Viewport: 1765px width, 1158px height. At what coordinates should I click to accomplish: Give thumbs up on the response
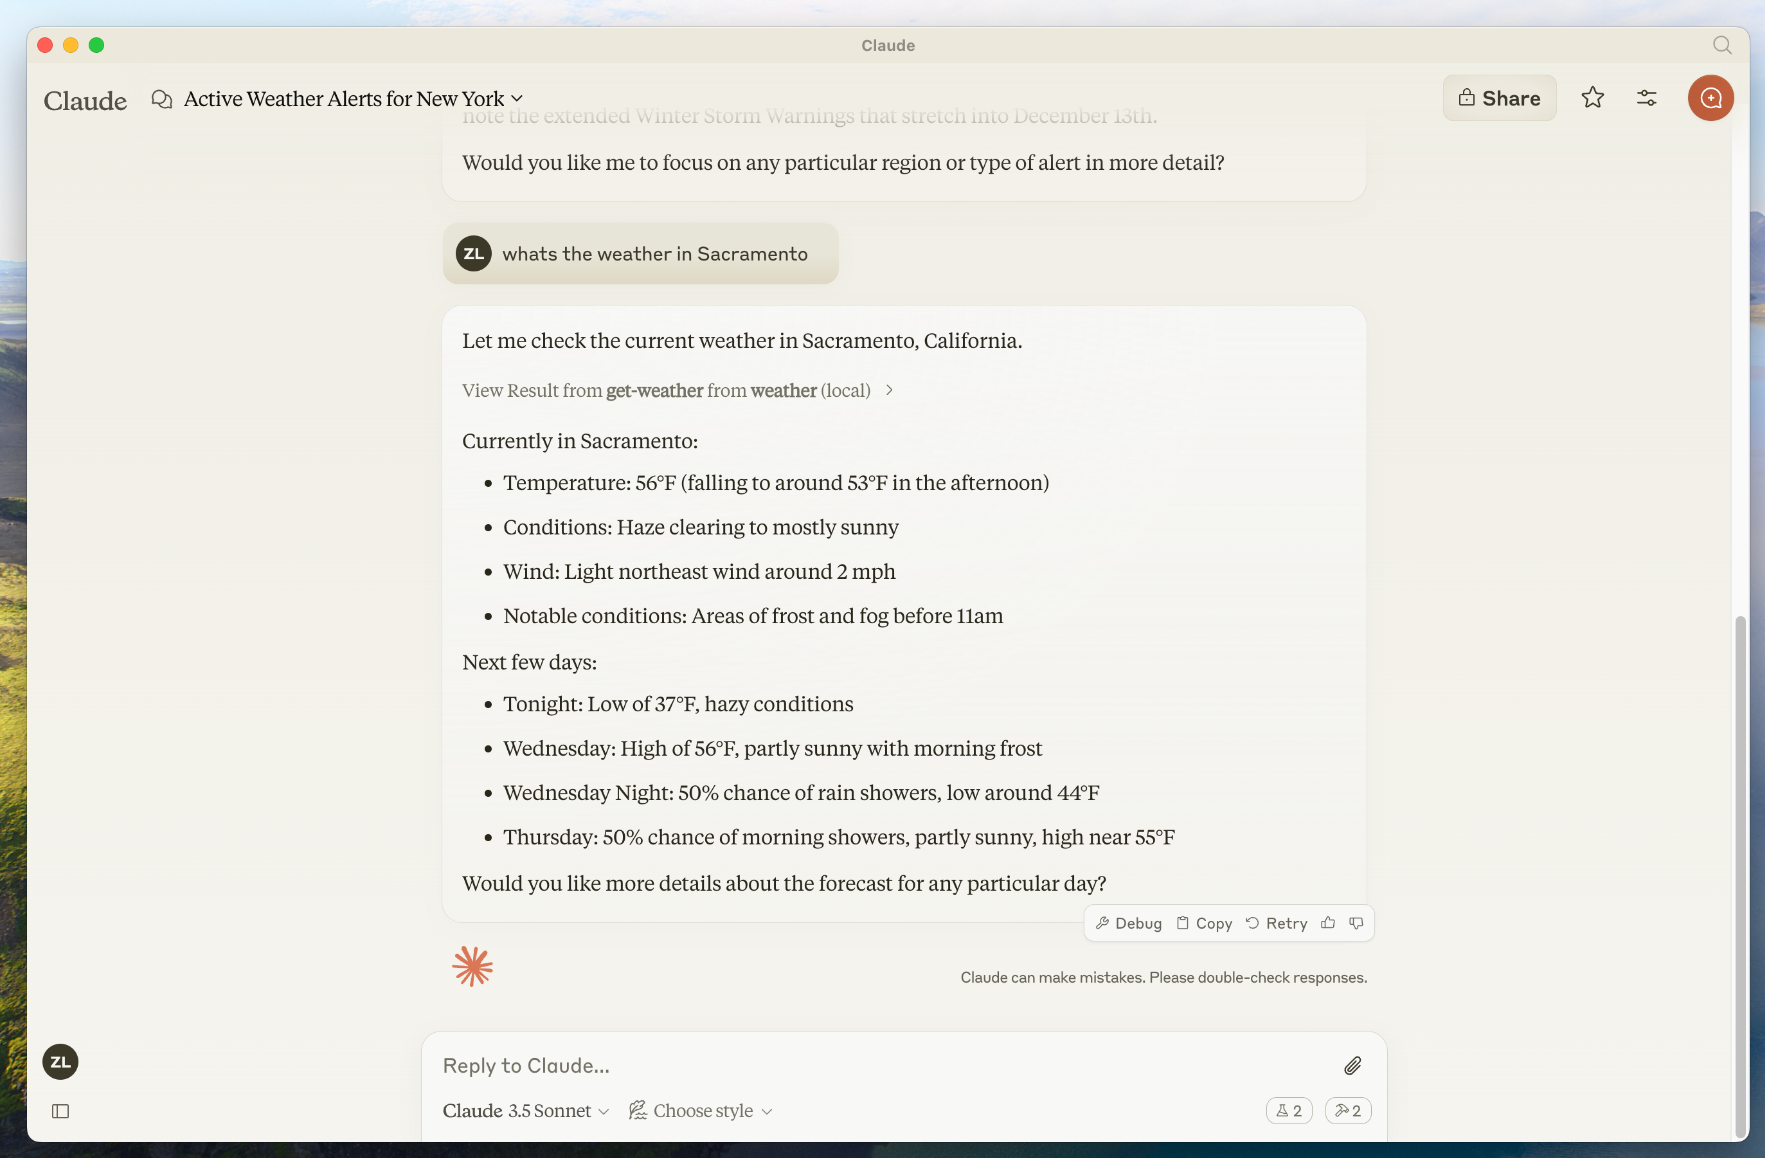click(1327, 923)
